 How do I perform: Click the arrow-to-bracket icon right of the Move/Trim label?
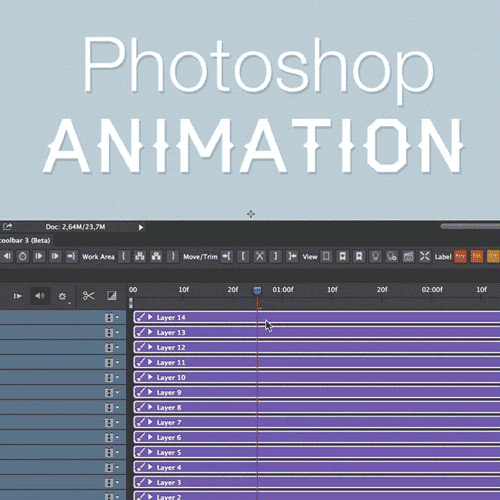pos(227,256)
